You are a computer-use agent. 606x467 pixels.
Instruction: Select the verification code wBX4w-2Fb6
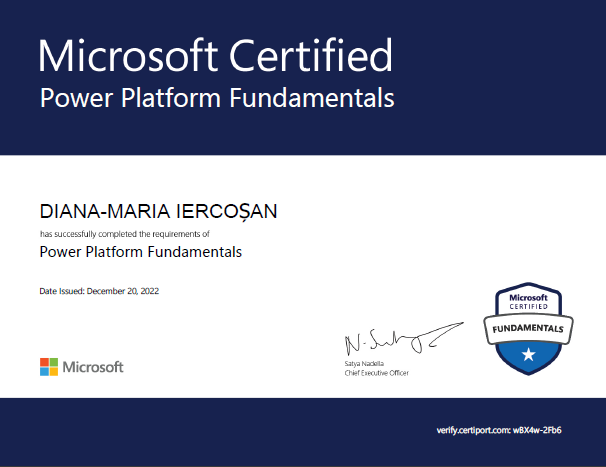tap(537, 430)
